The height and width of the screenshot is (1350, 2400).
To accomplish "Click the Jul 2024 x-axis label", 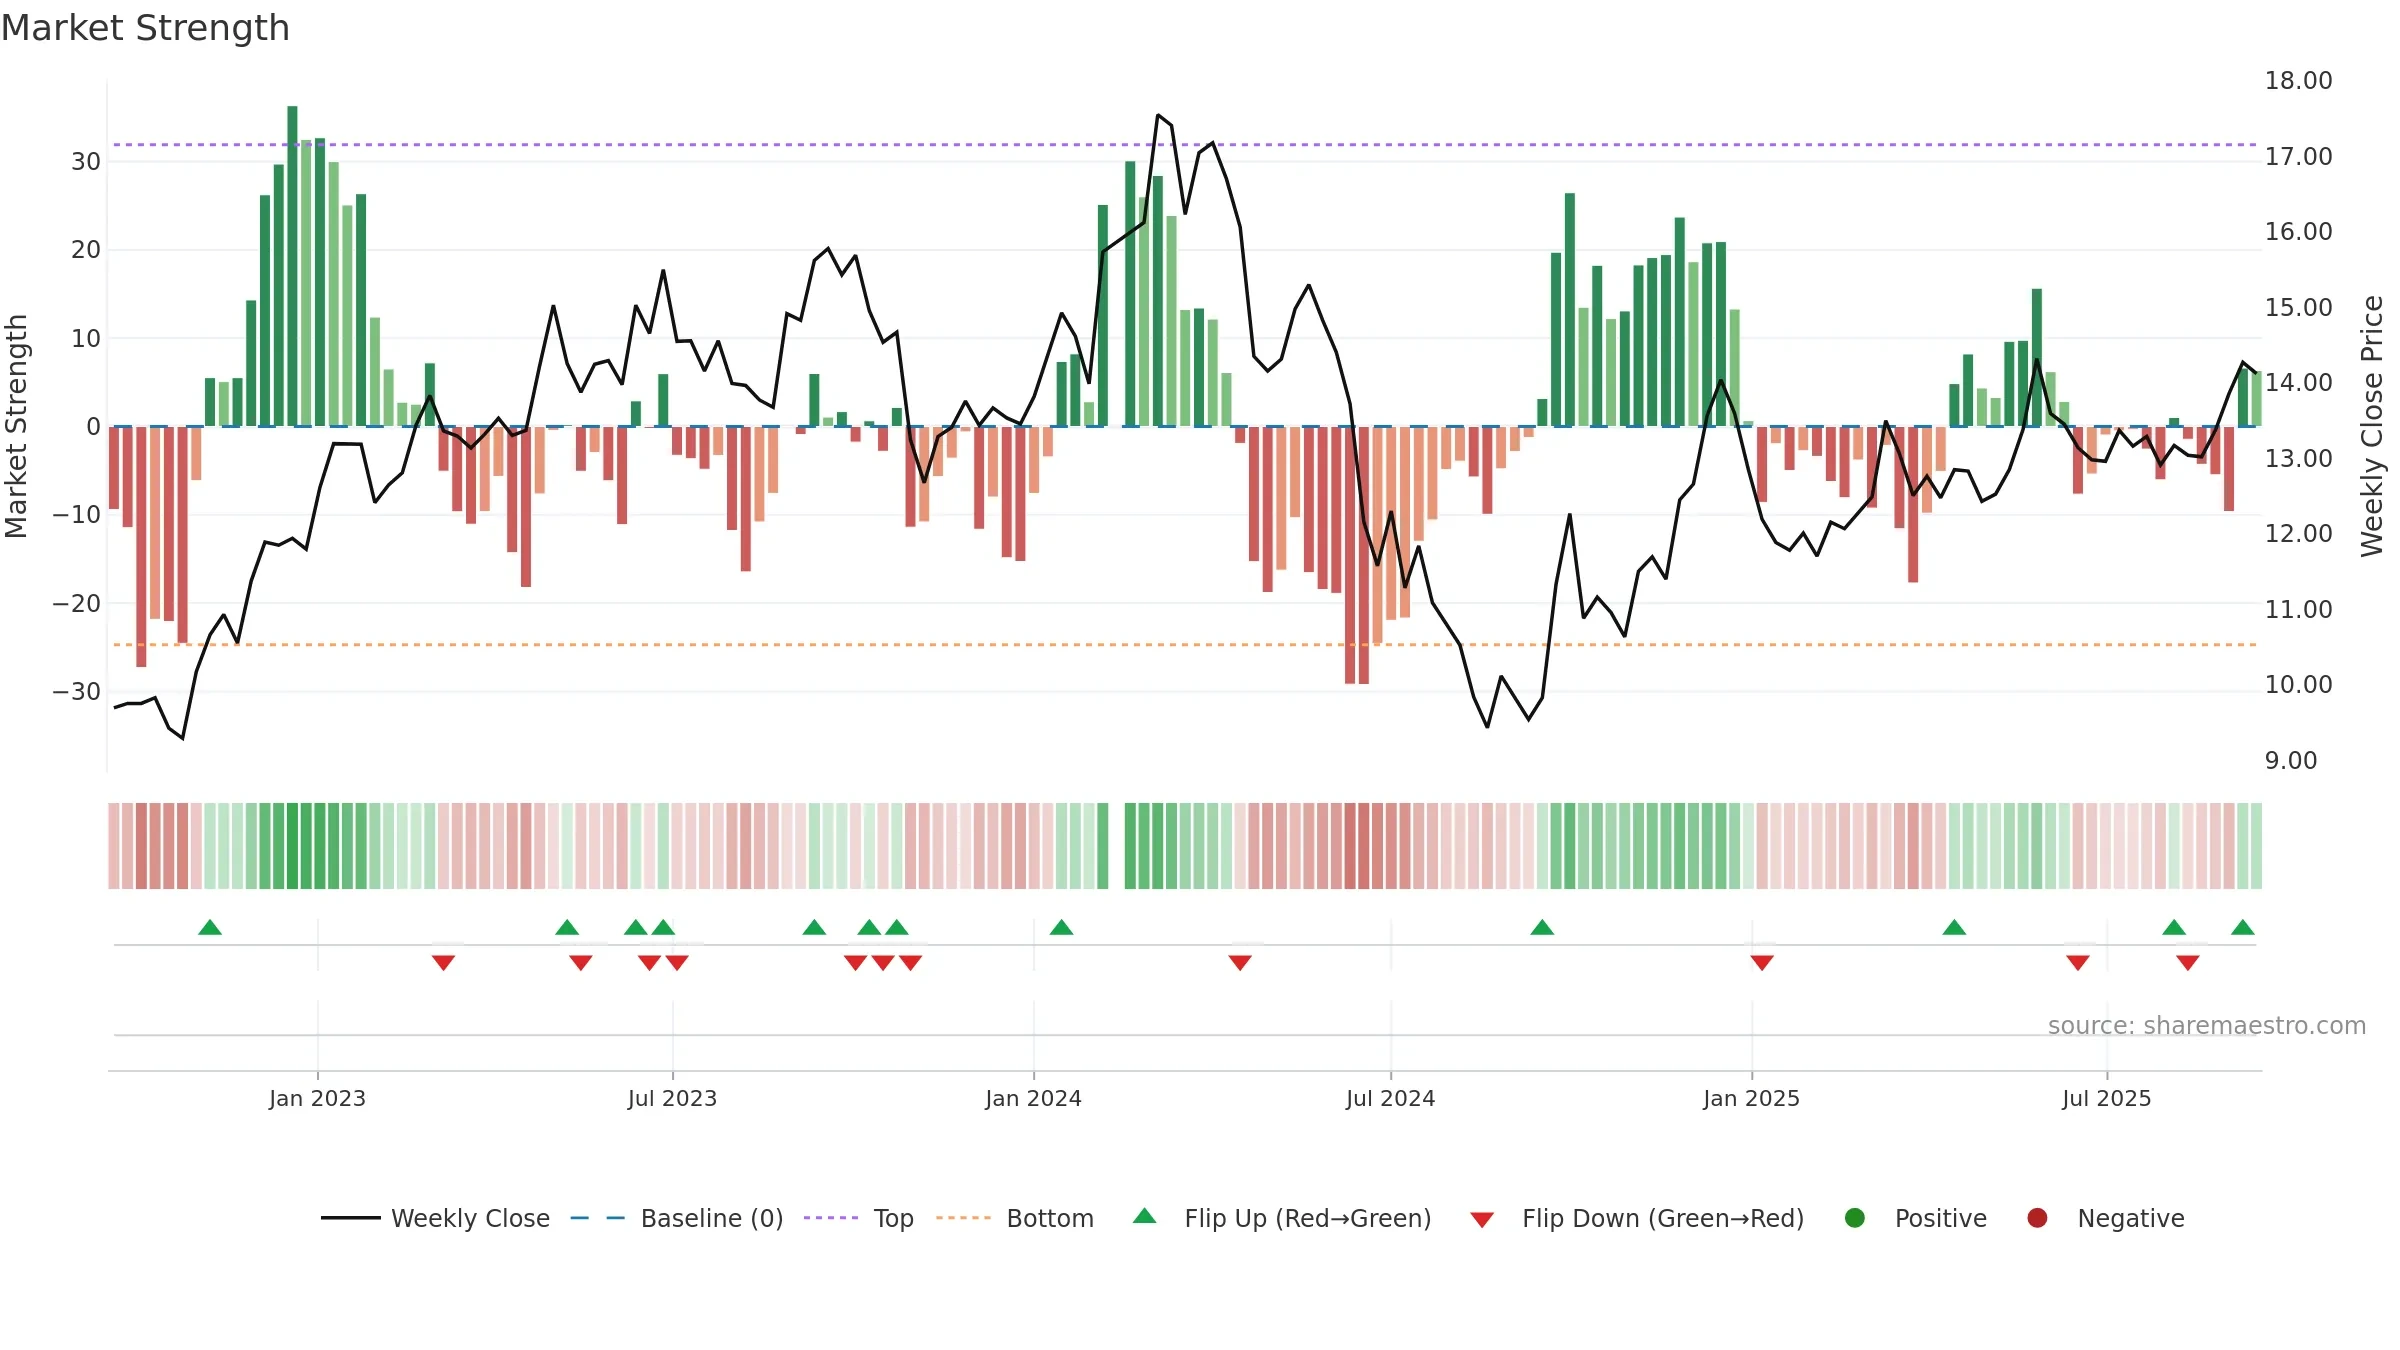I will 1390,1098.
